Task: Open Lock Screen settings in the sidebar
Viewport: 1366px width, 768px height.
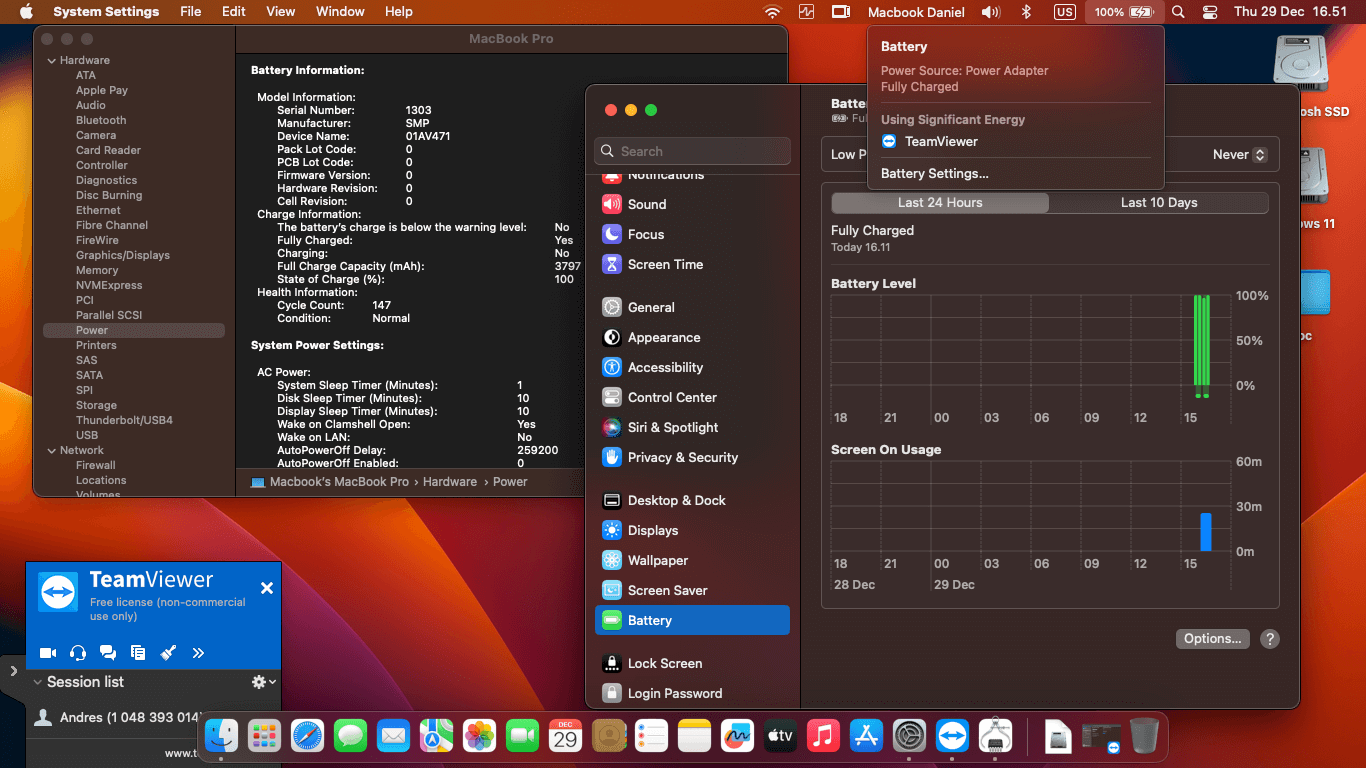Action: (692, 663)
